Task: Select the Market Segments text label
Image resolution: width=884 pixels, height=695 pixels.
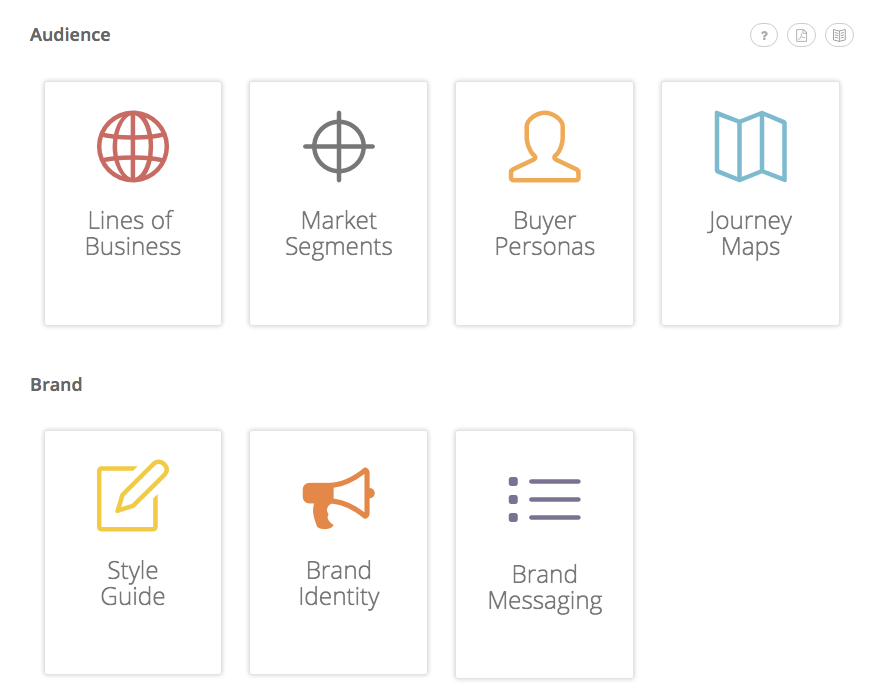Action: click(x=339, y=234)
